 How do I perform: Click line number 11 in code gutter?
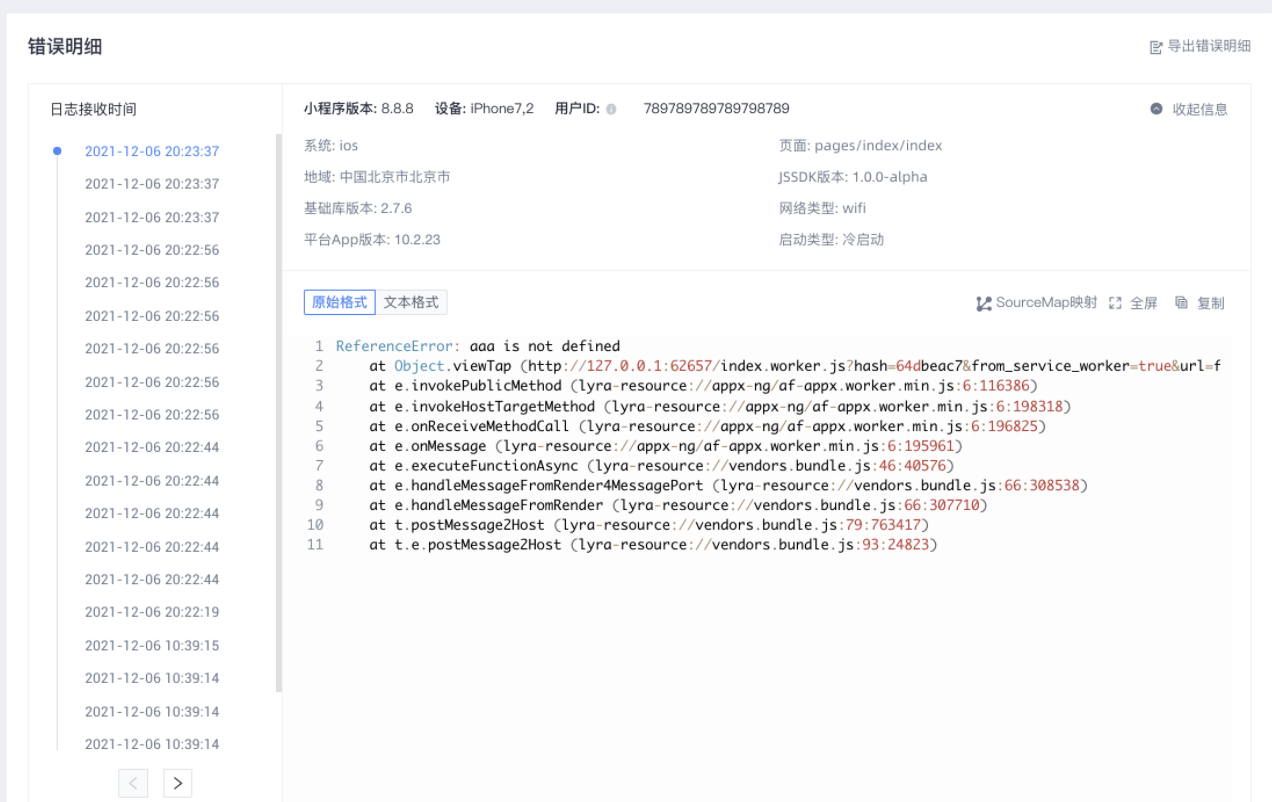(x=315, y=545)
